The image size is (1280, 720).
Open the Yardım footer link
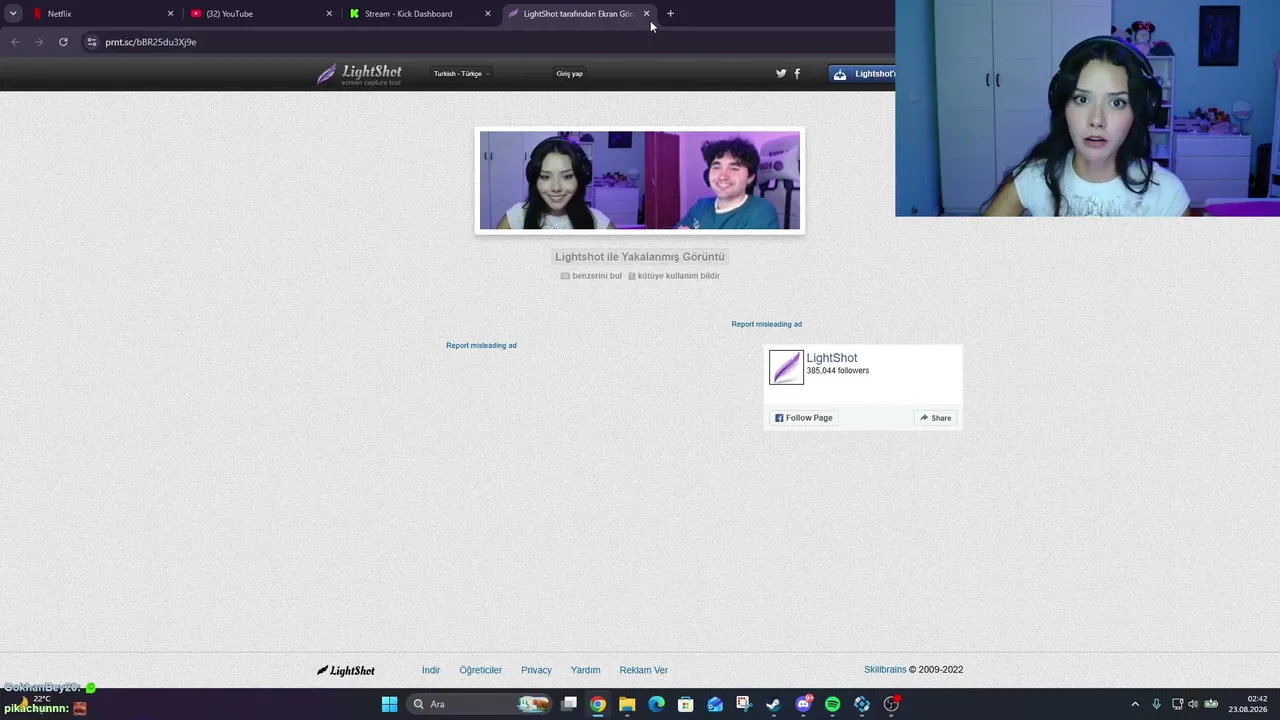585,670
